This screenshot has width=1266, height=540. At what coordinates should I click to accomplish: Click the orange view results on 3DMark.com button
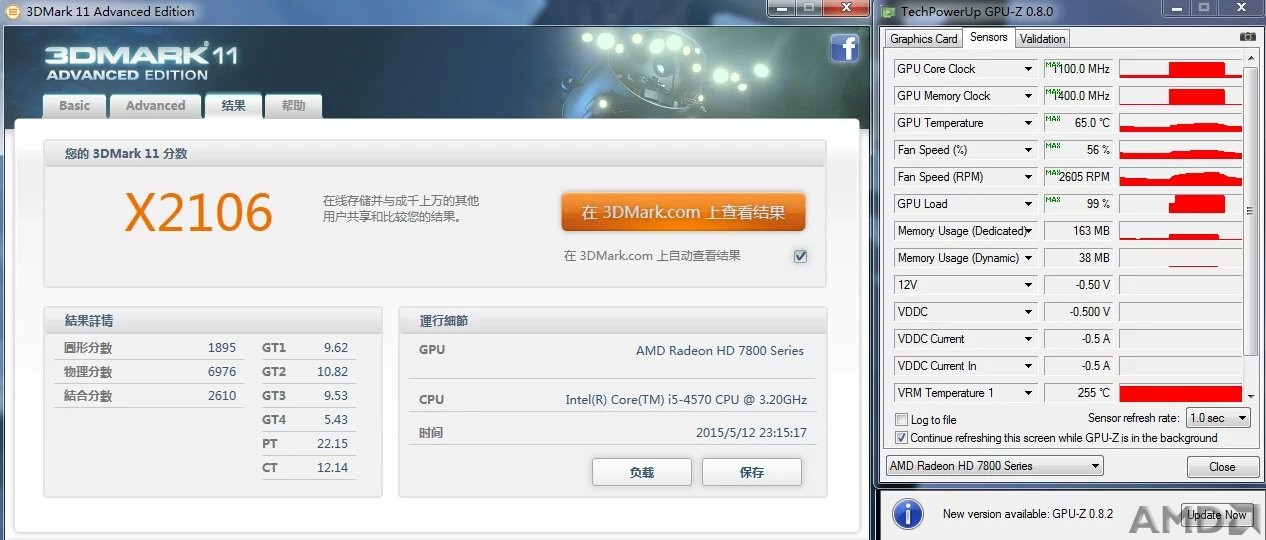click(683, 213)
